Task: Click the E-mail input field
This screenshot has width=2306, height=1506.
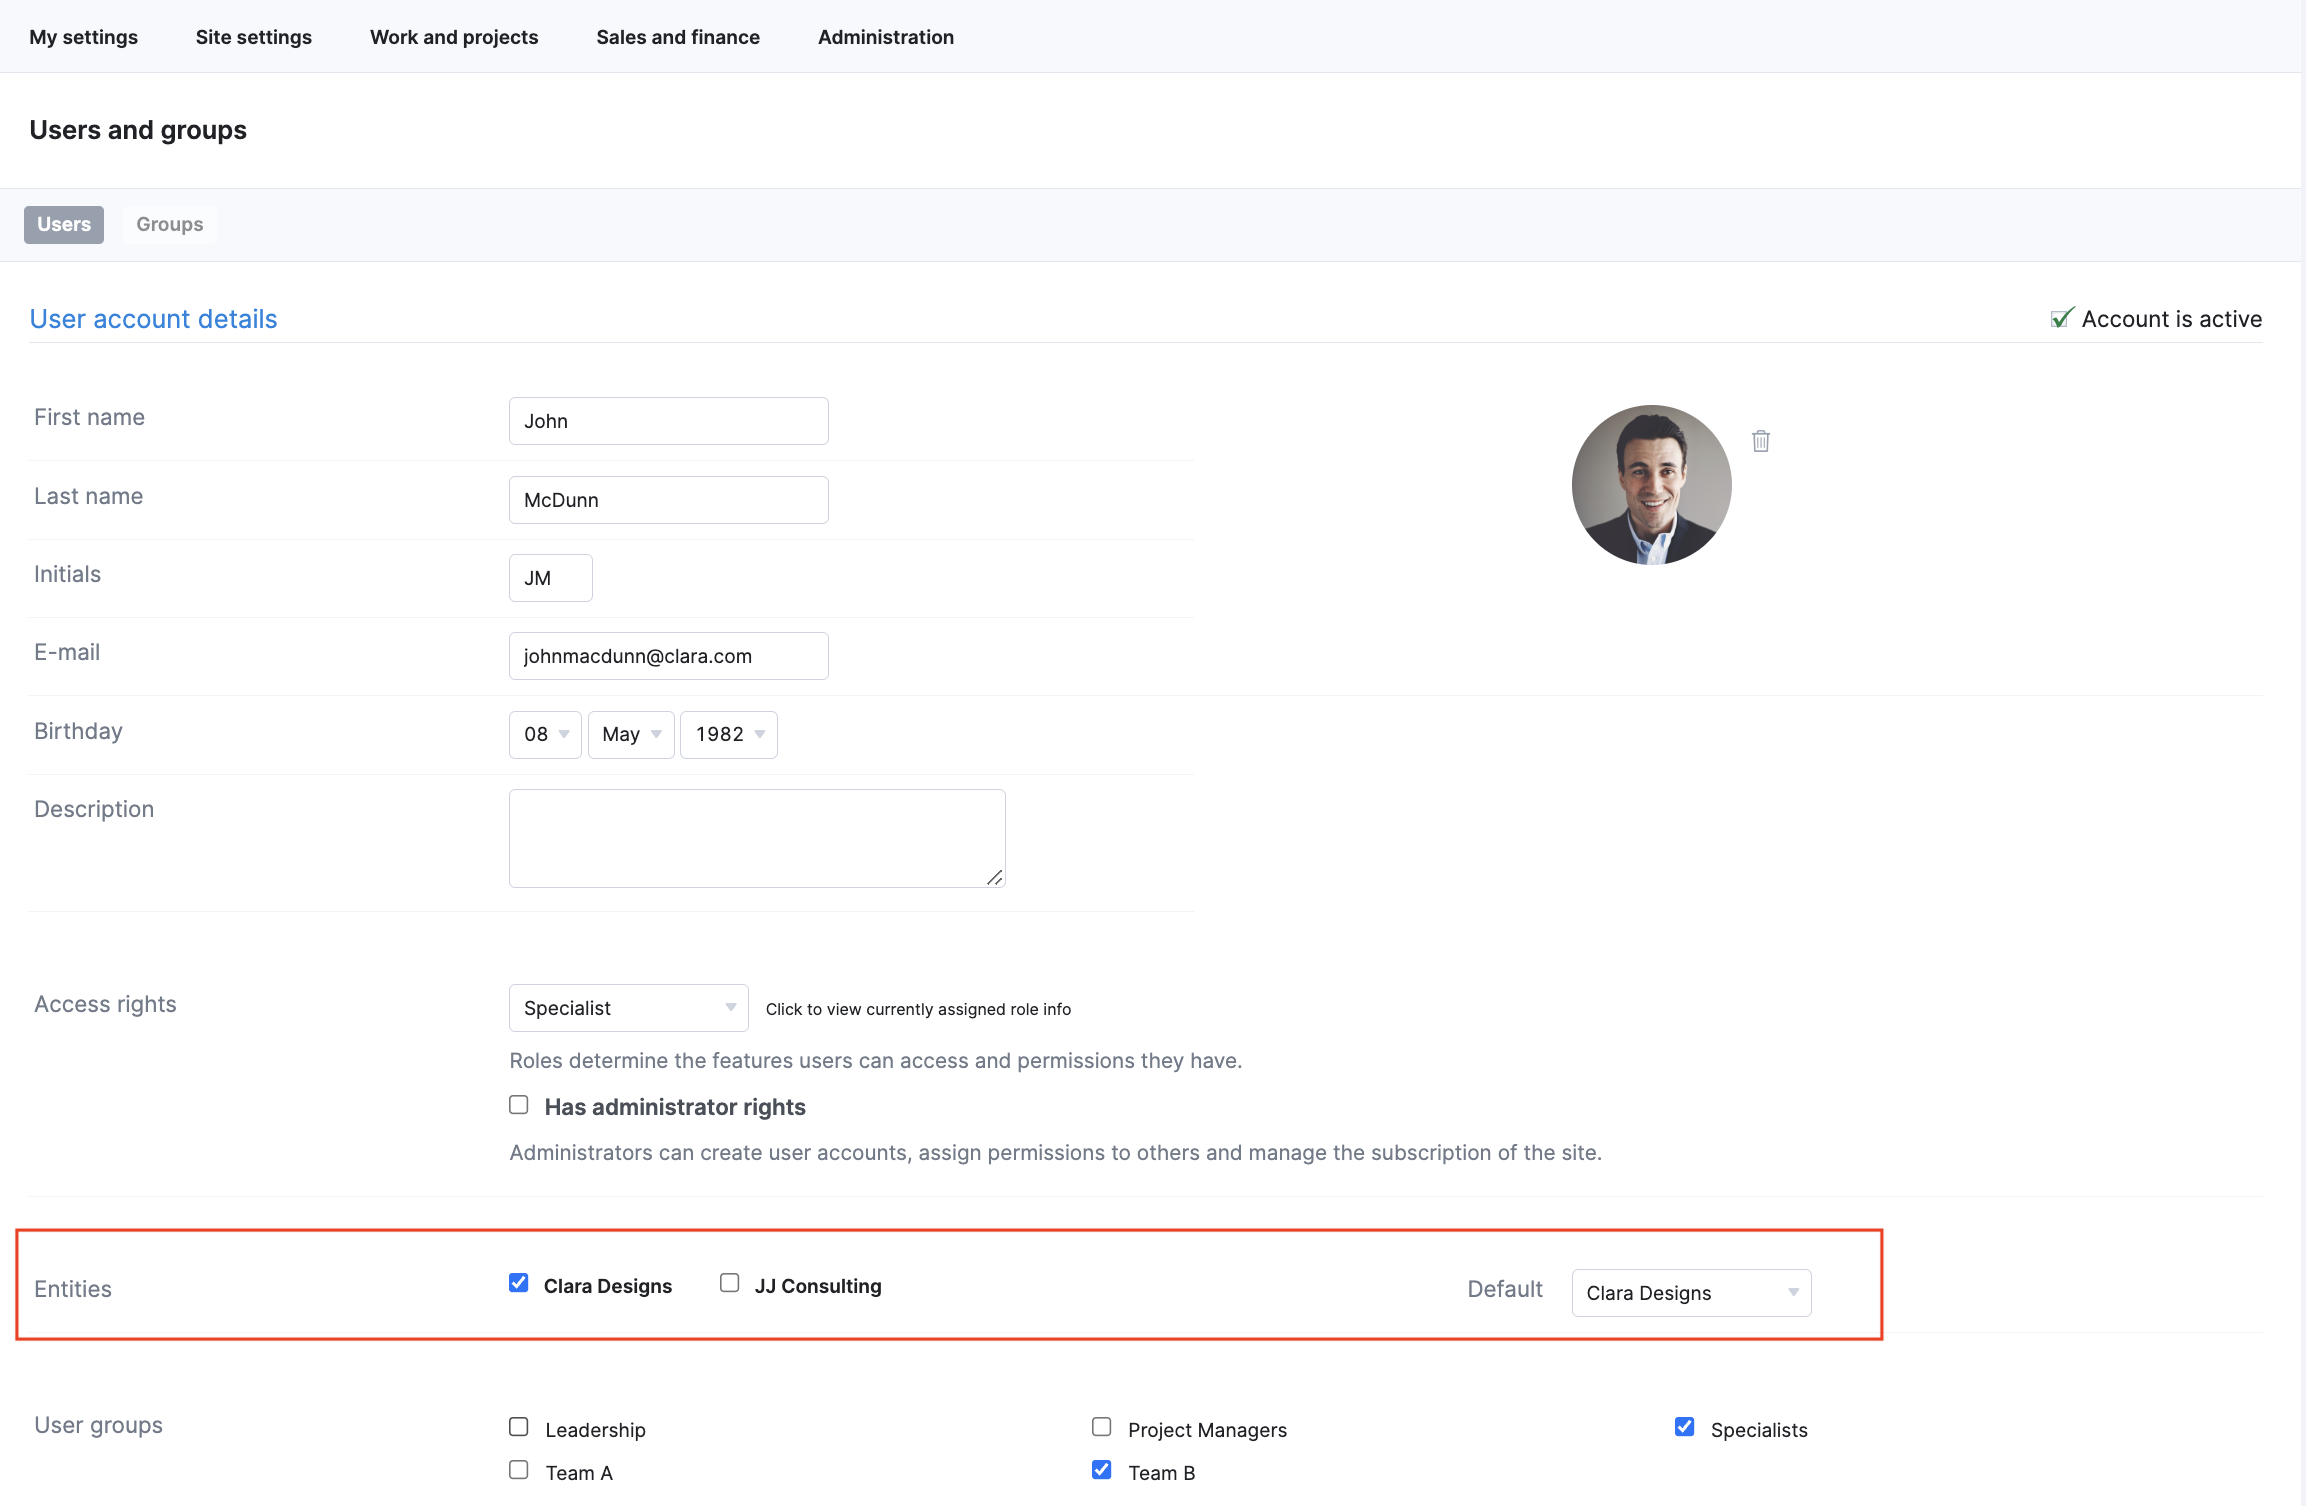Action: tap(668, 656)
